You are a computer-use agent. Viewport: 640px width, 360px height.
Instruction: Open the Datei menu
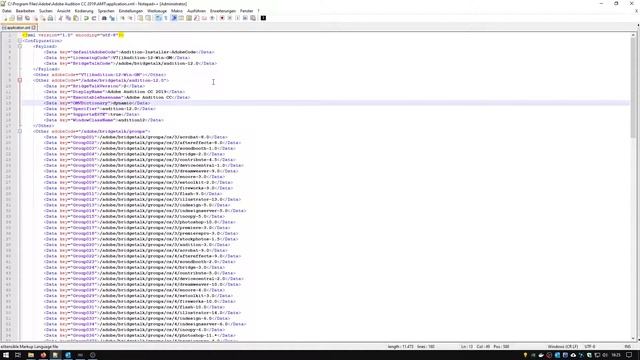[x=7, y=11]
